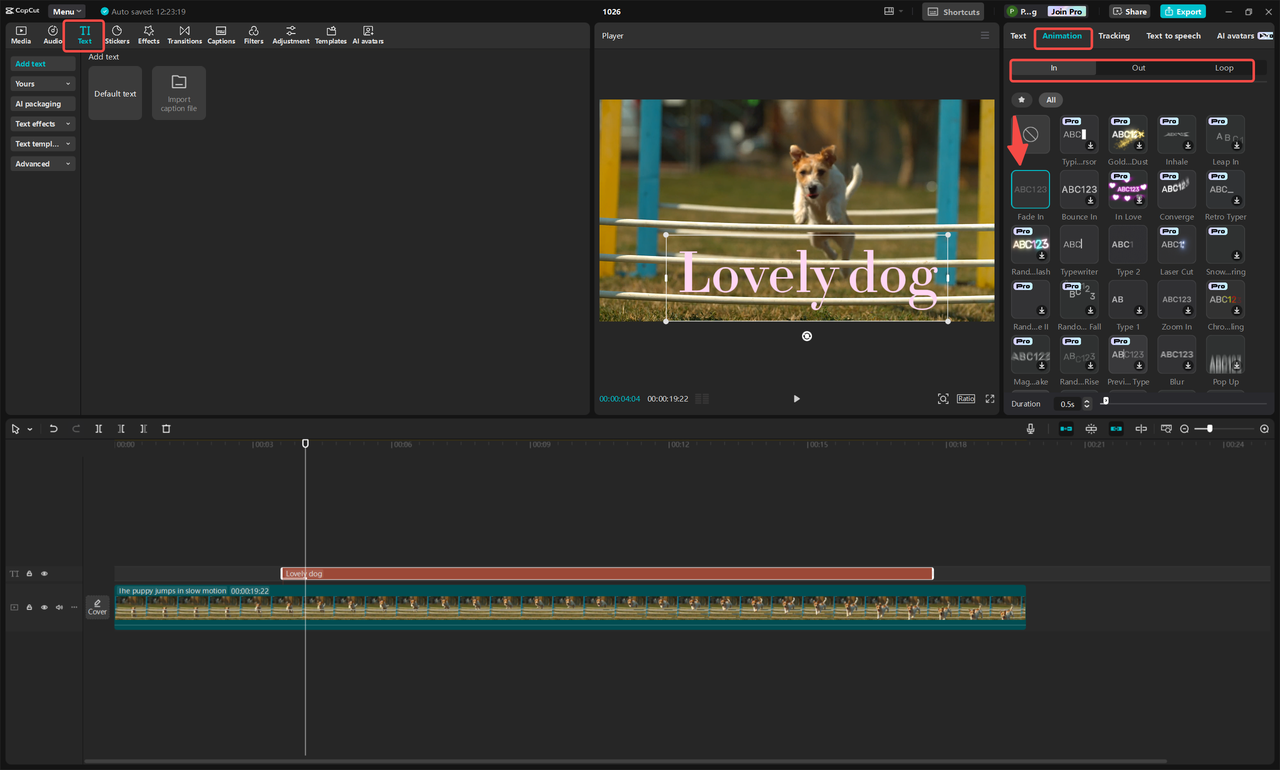This screenshot has height=770, width=1280.
Task: Zoom in on the timeline
Action: (x=1264, y=429)
